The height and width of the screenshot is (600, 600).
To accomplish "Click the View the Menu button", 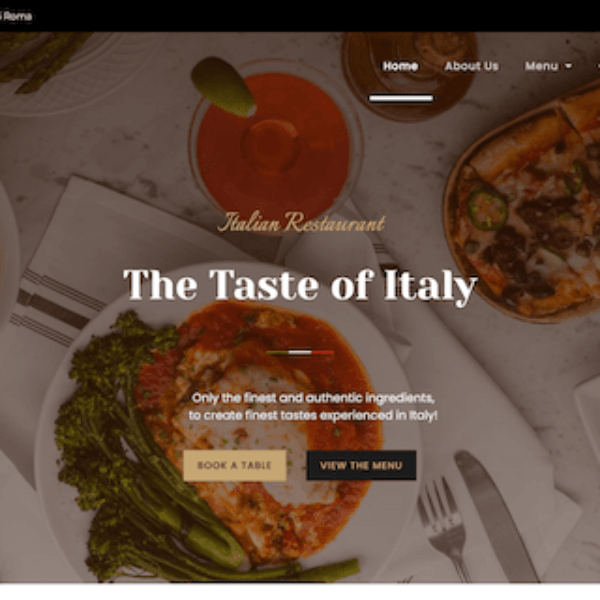I will [x=361, y=465].
